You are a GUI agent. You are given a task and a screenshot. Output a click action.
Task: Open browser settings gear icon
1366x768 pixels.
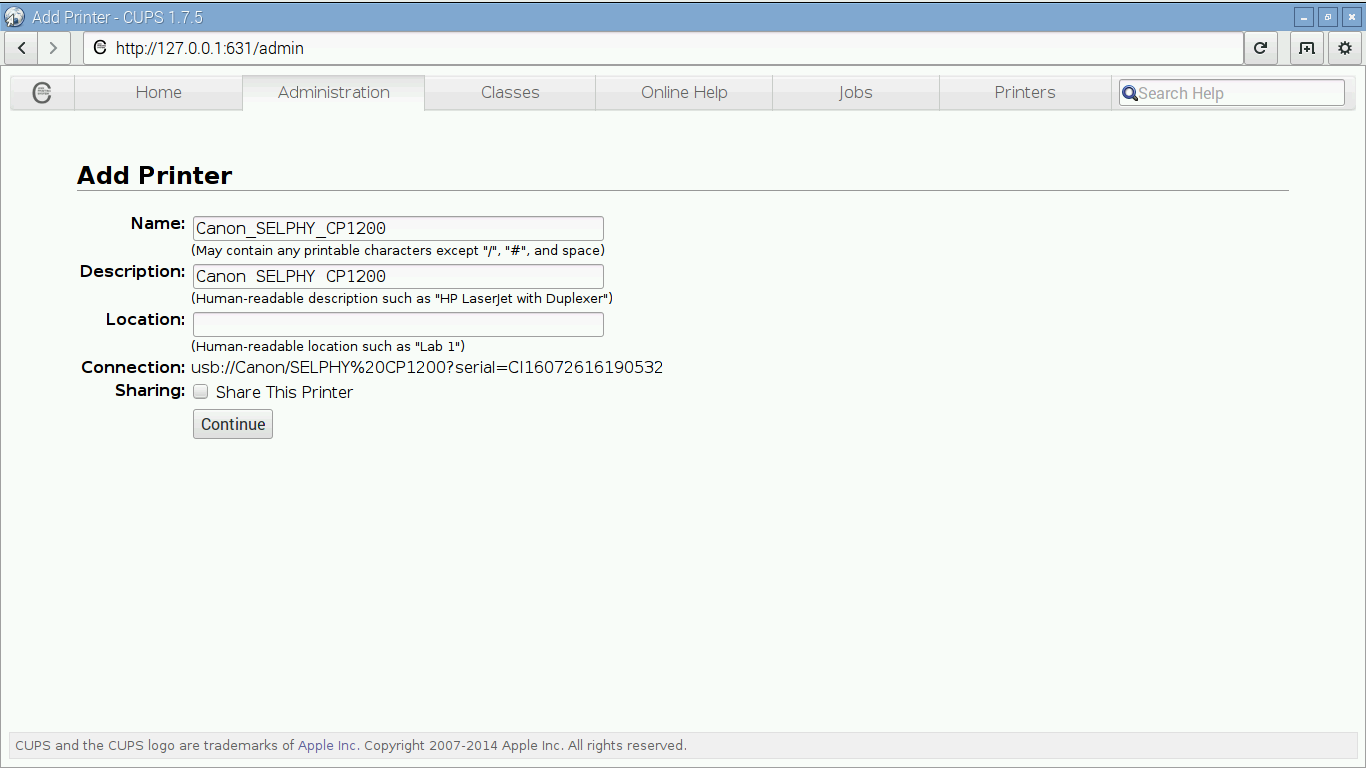[1345, 48]
